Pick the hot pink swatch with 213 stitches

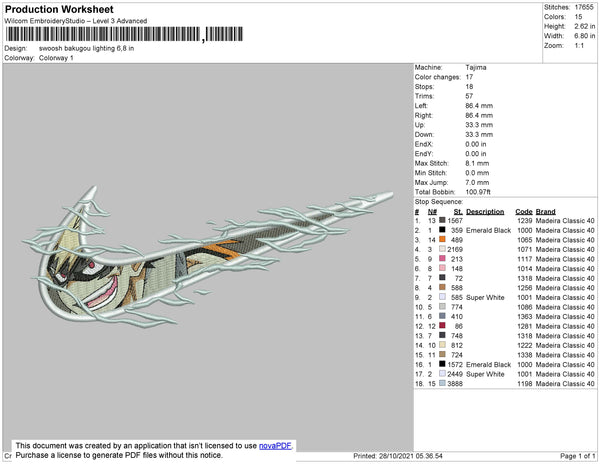point(442,259)
